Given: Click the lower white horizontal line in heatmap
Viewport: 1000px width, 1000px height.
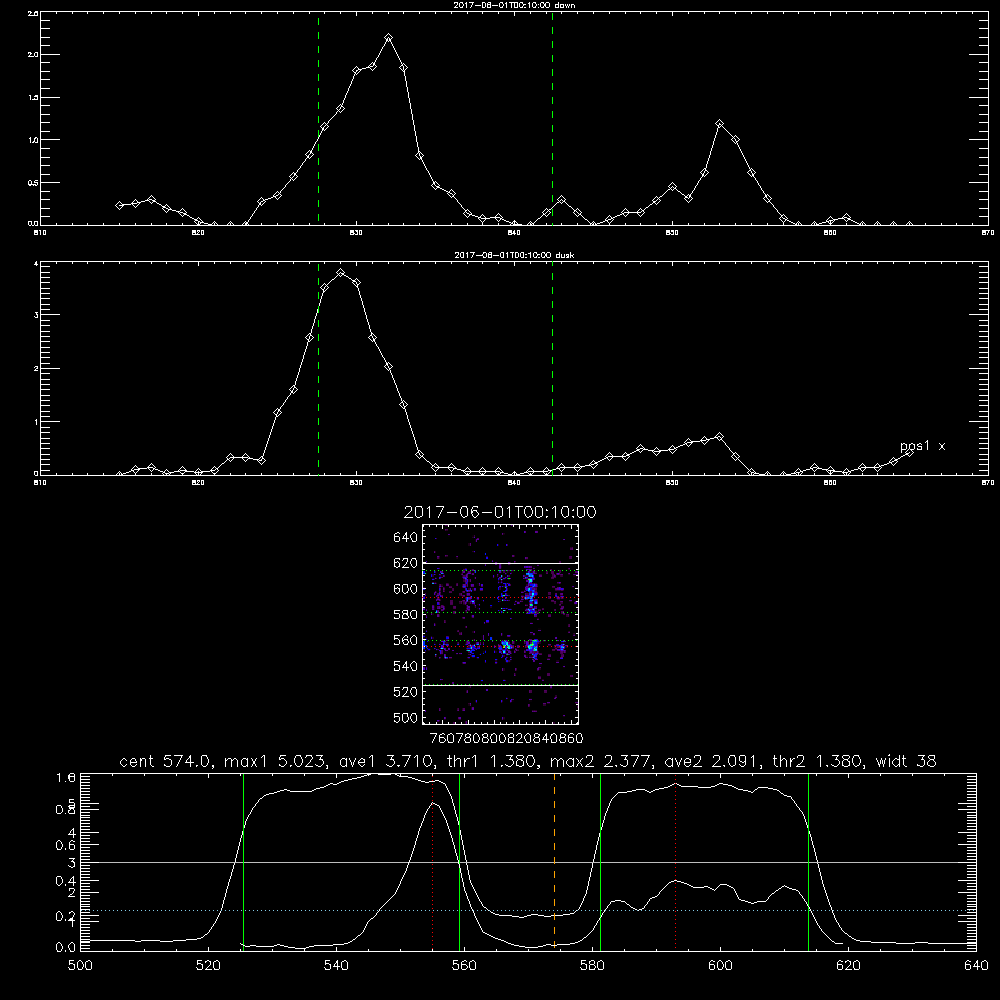Looking at the screenshot, I should (x=501, y=686).
